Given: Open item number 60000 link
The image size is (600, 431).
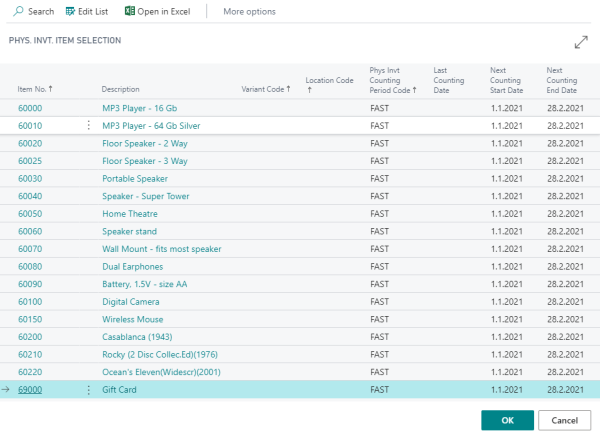Looking at the screenshot, I should pyautogui.click(x=30, y=108).
